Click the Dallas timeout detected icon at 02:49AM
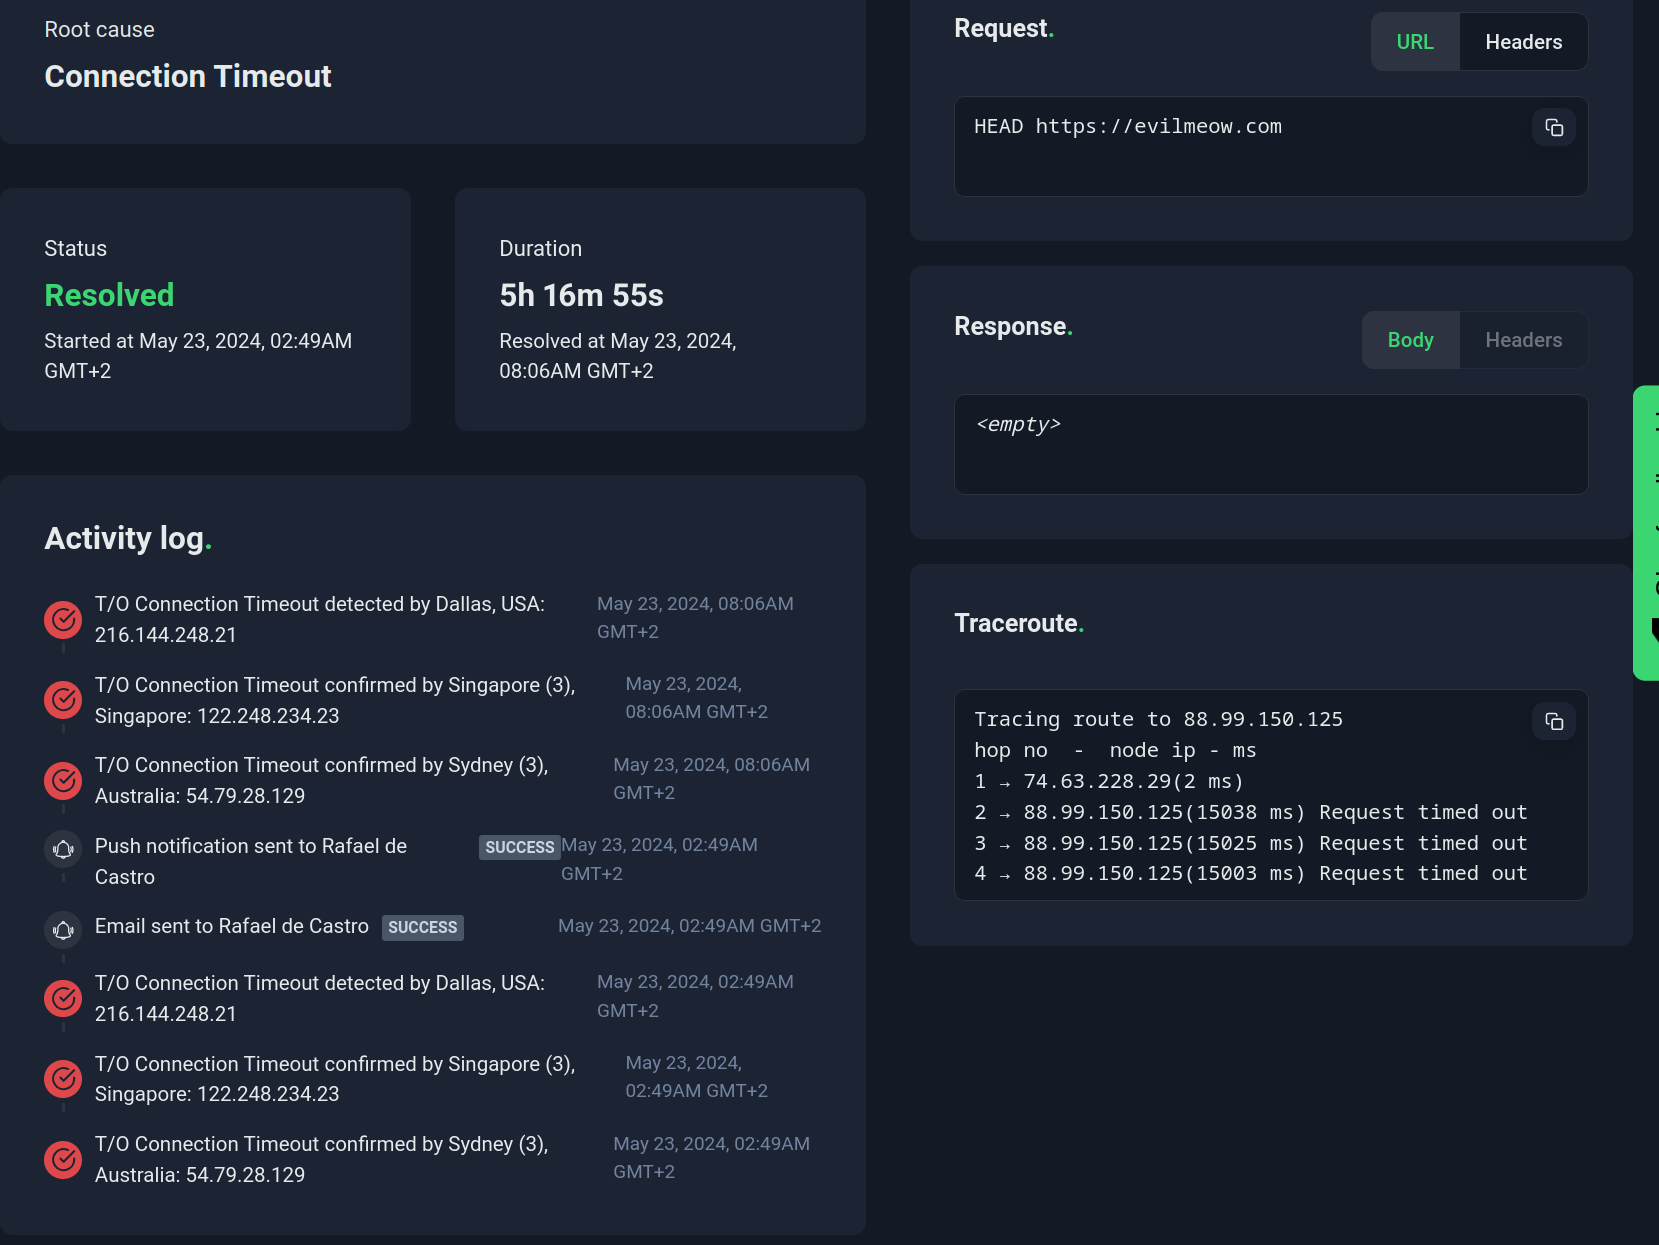The width and height of the screenshot is (1659, 1245). [x=63, y=998]
